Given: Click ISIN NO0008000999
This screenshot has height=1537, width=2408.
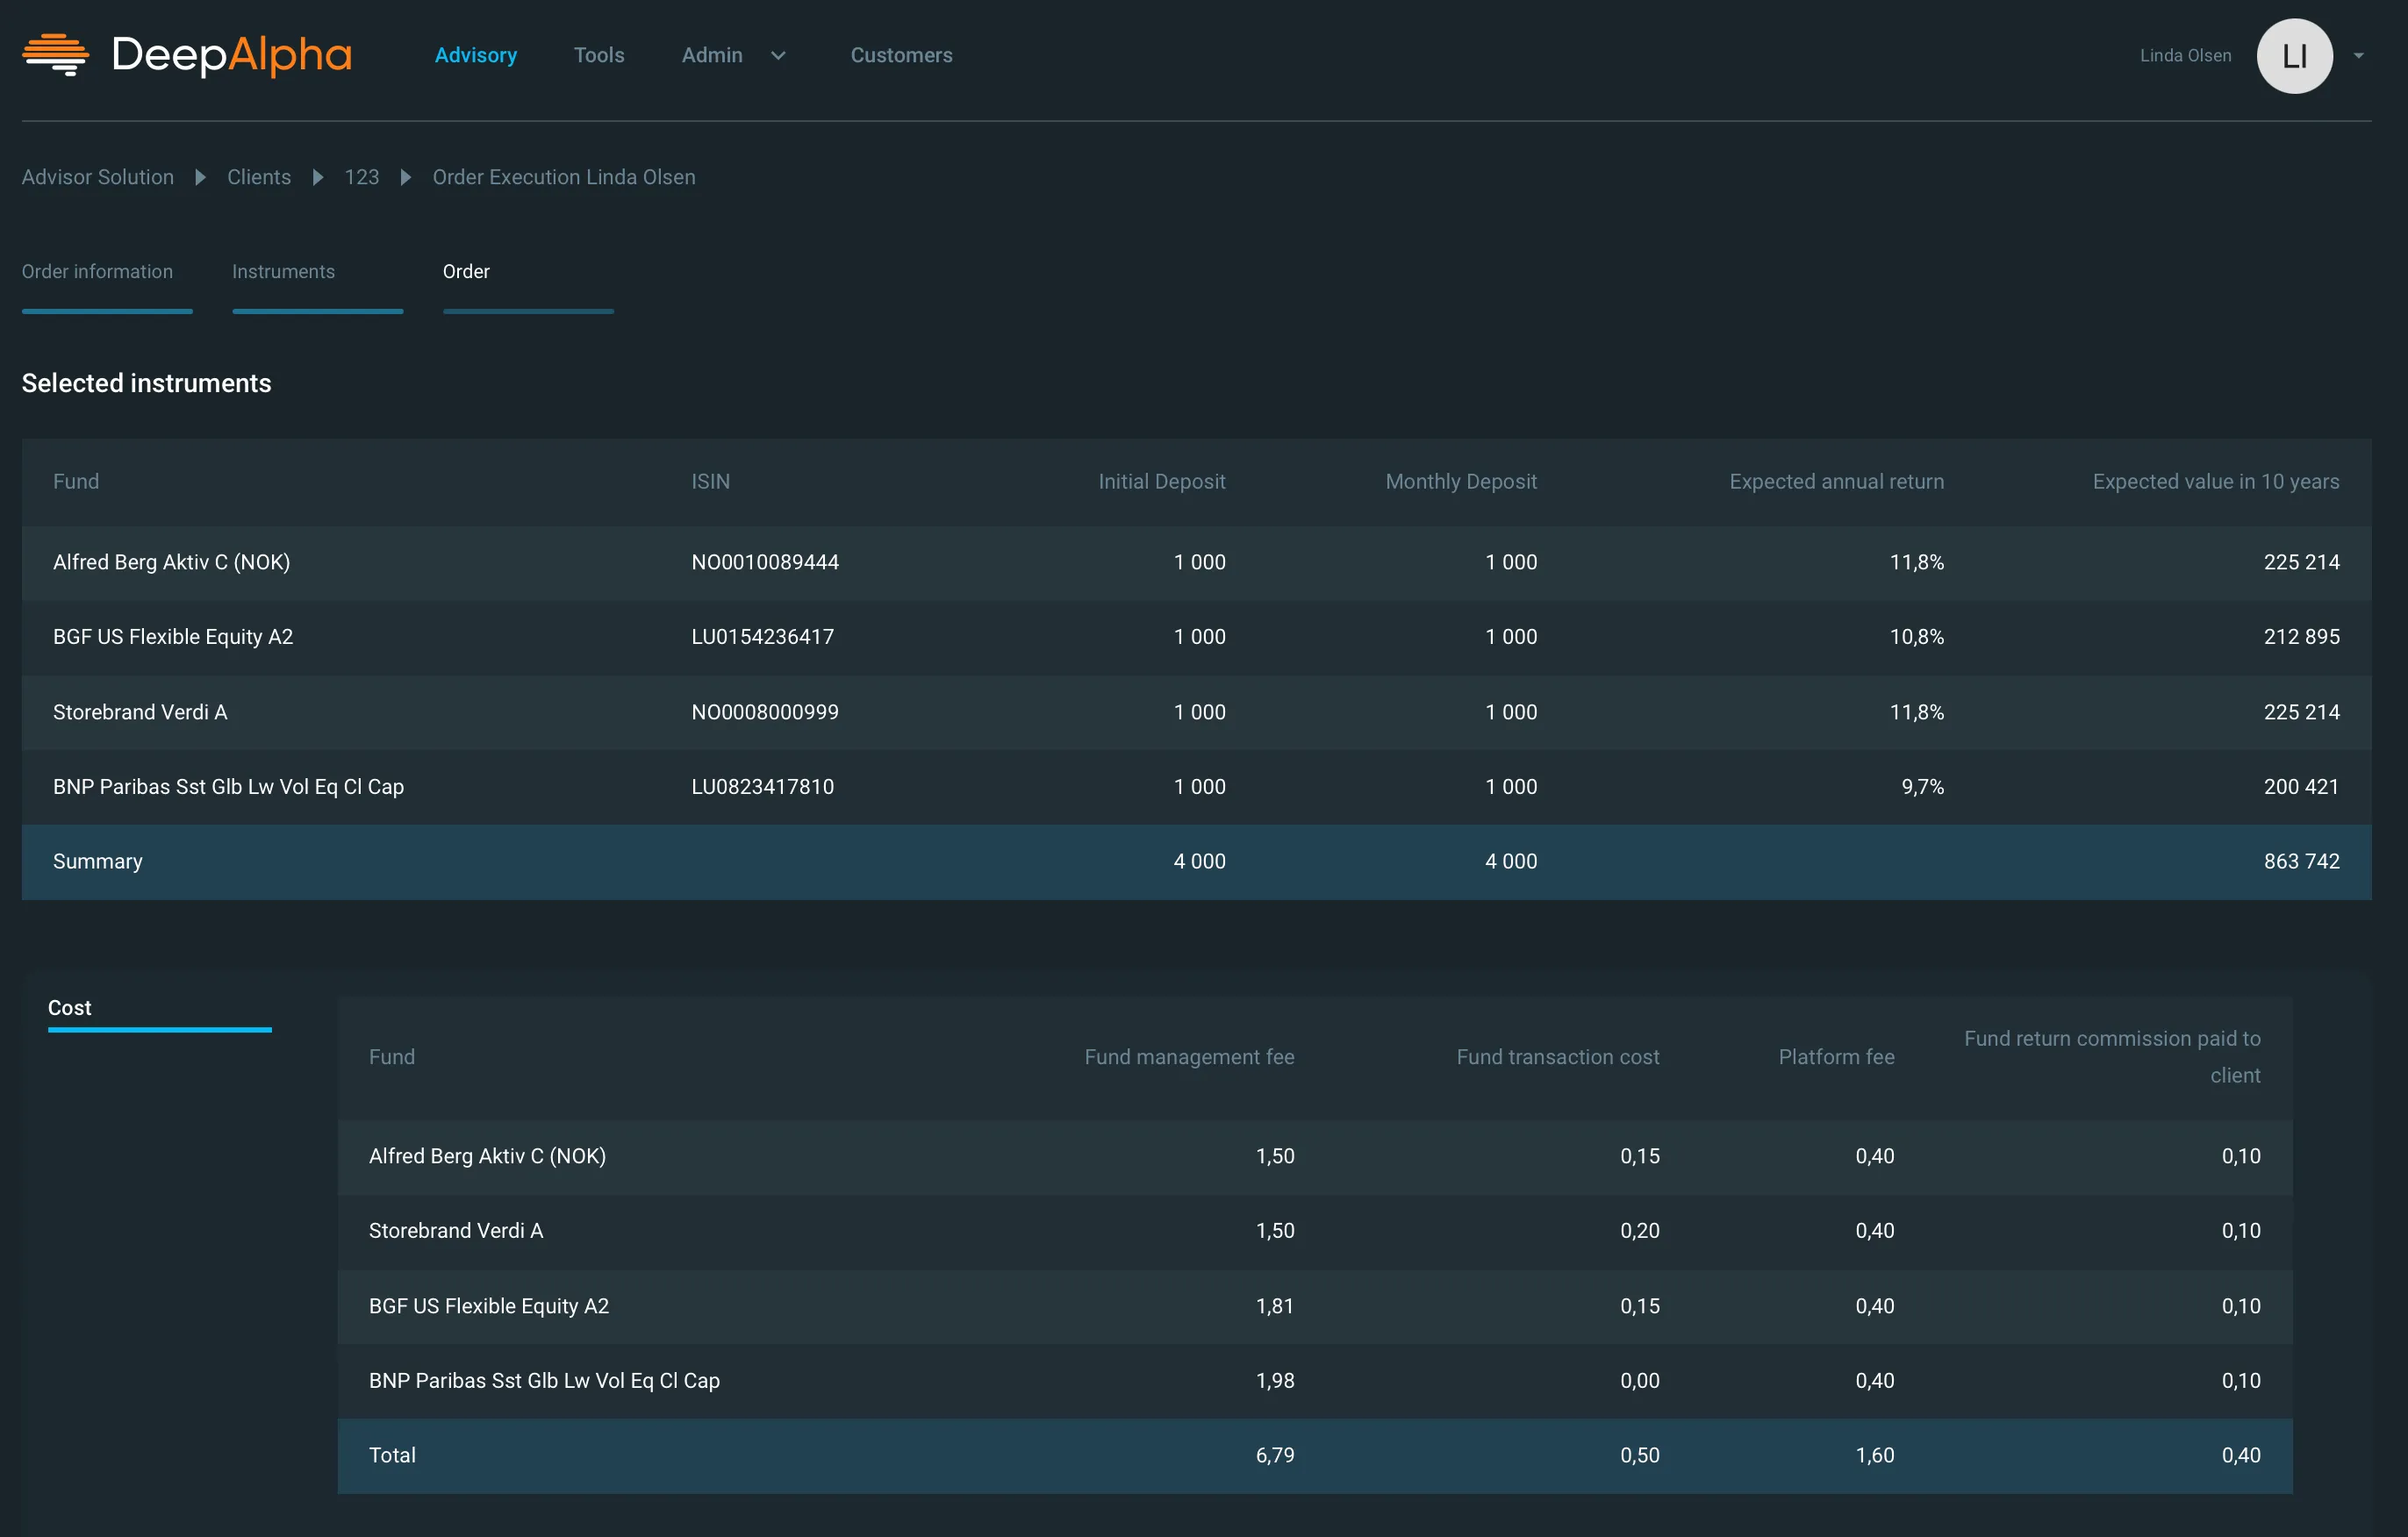Looking at the screenshot, I should point(765,712).
